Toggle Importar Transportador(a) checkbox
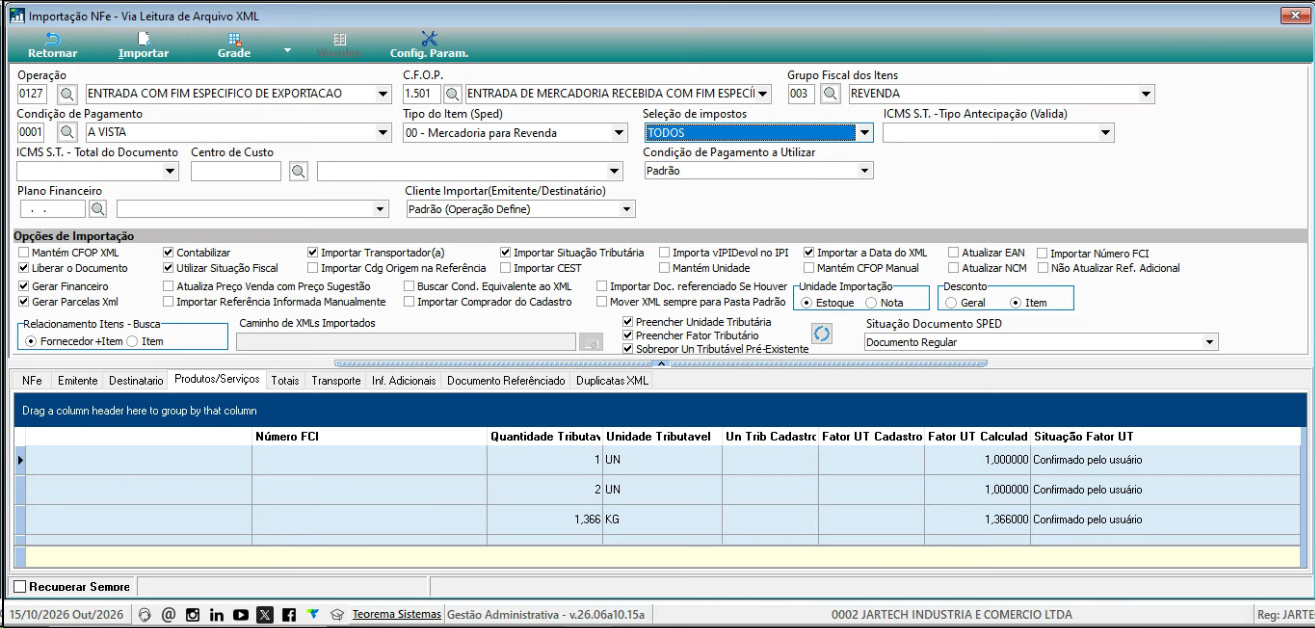1315x628 pixels. [313, 253]
